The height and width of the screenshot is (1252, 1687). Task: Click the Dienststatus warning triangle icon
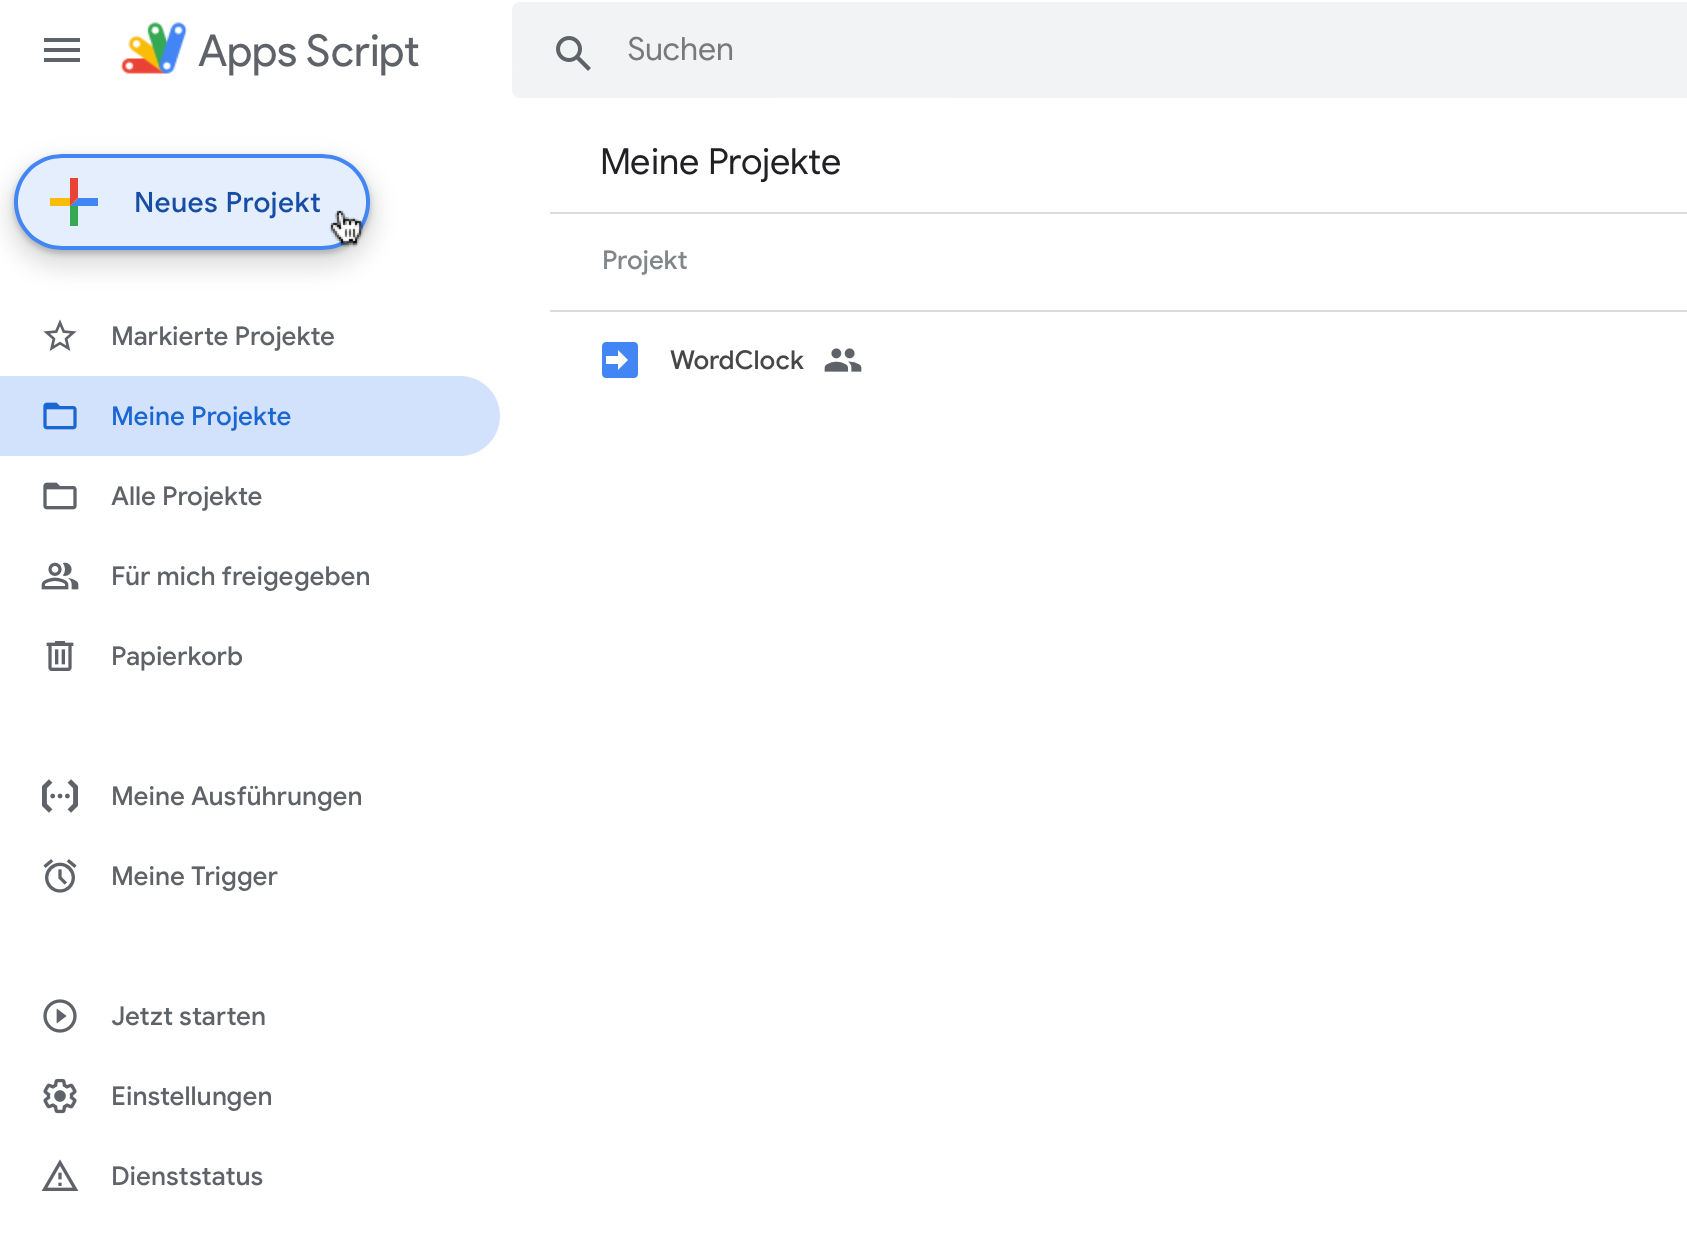pos(60,1176)
